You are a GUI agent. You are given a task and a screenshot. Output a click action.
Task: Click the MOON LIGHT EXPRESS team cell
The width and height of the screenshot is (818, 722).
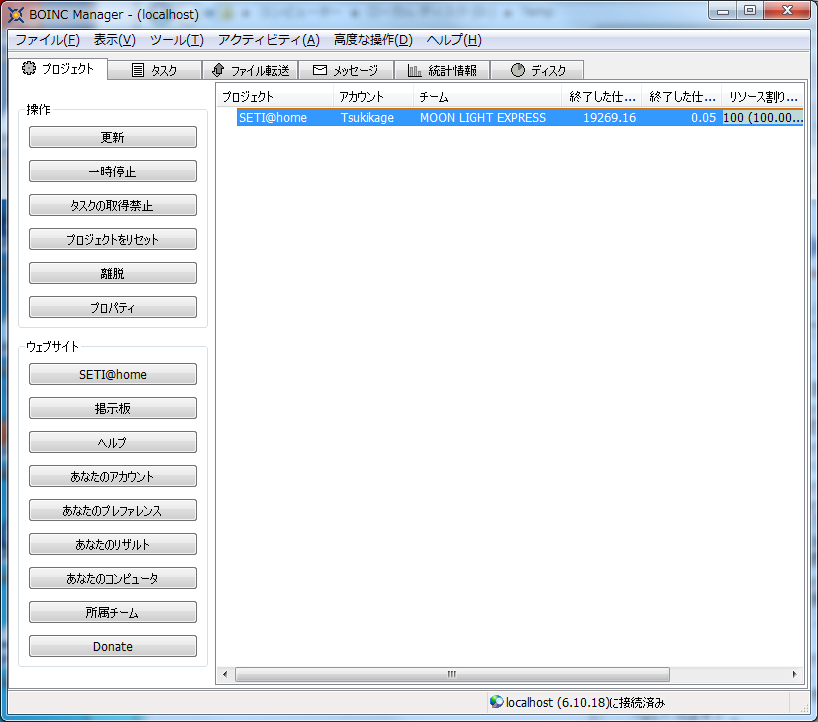(483, 117)
